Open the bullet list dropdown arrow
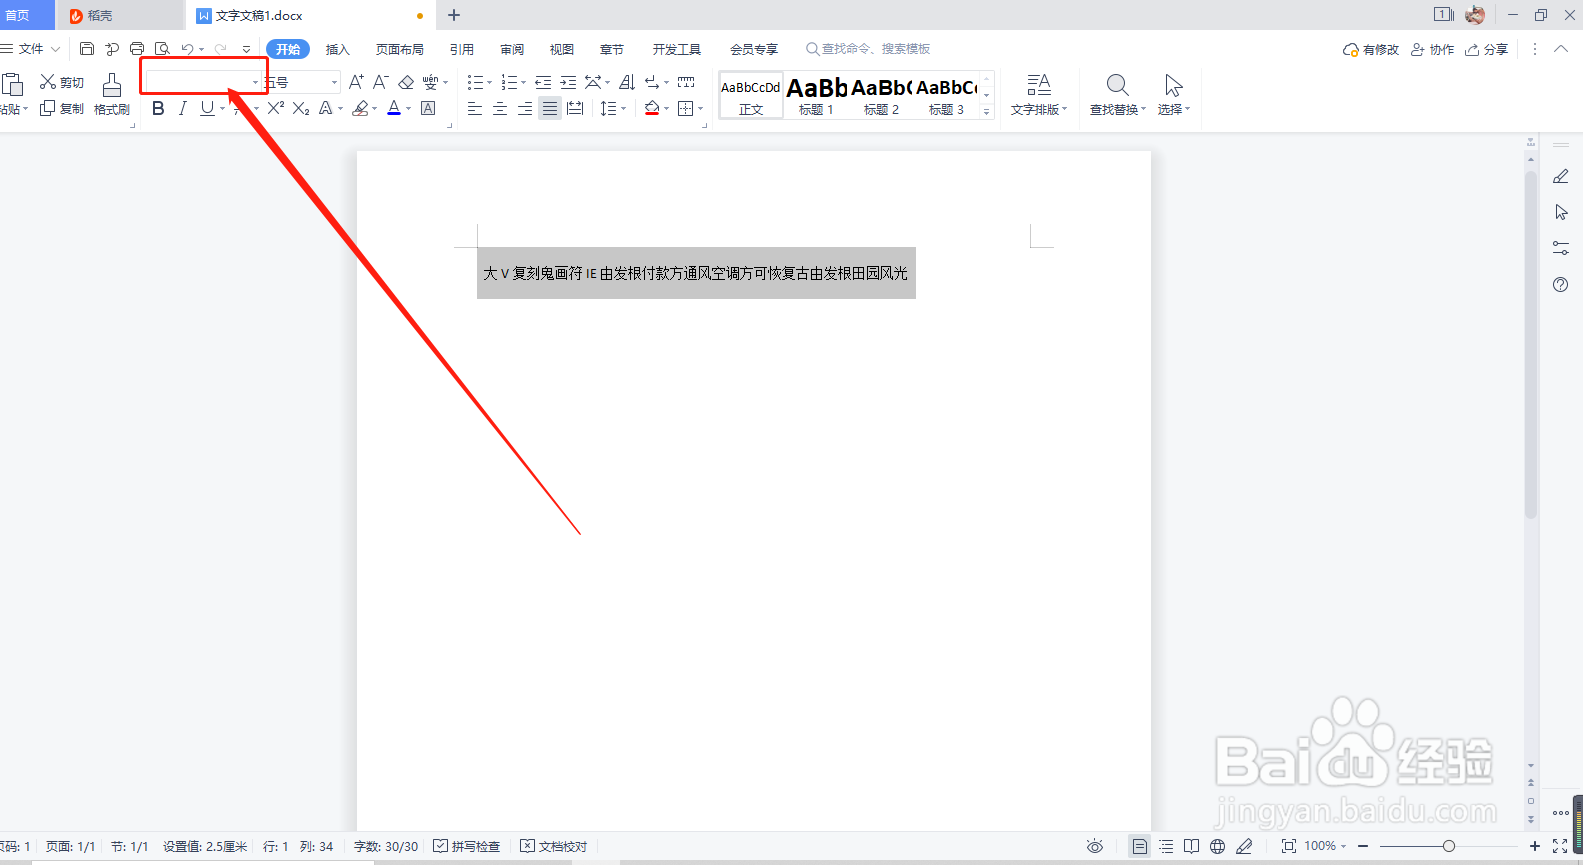The height and width of the screenshot is (865, 1583). [489, 82]
